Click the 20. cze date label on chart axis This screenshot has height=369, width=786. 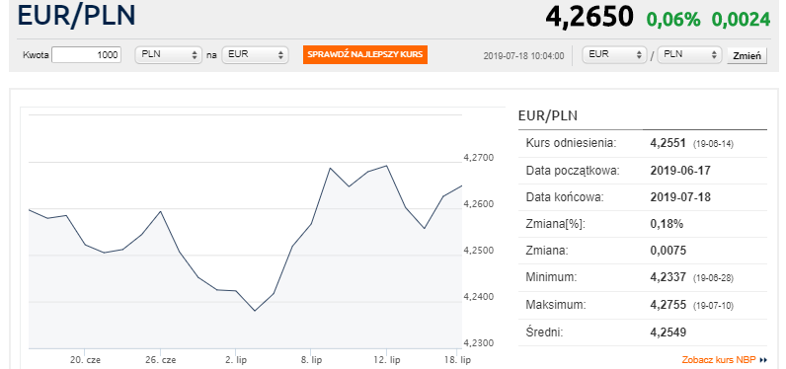point(85,360)
